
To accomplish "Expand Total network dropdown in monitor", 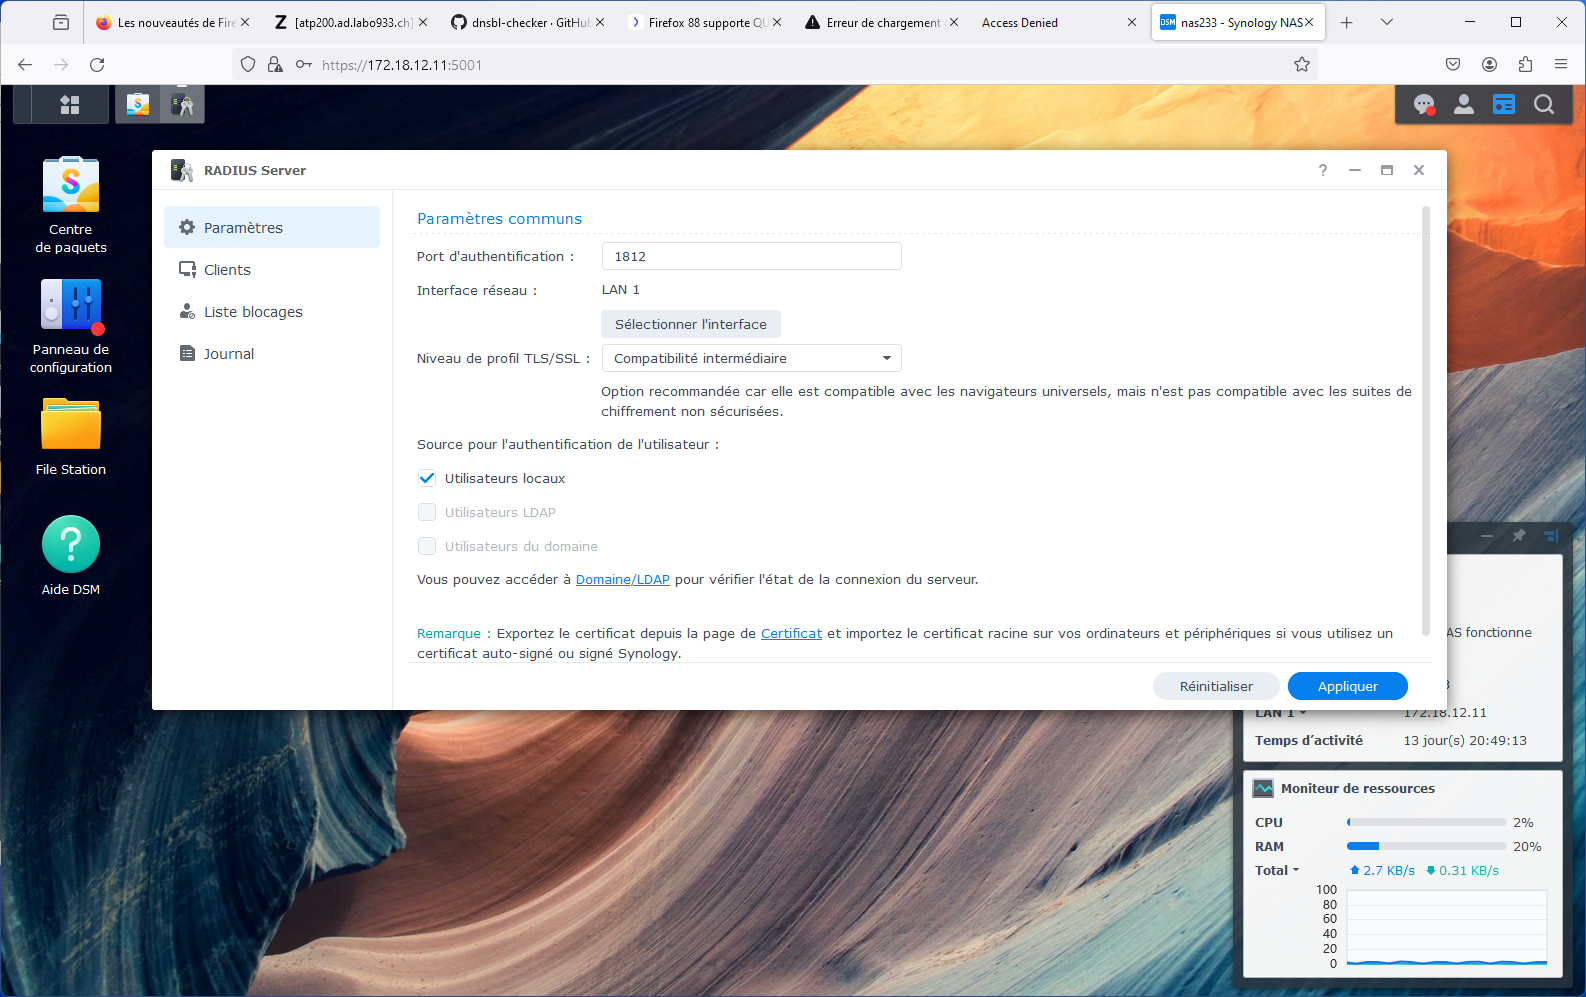I will 1277,870.
